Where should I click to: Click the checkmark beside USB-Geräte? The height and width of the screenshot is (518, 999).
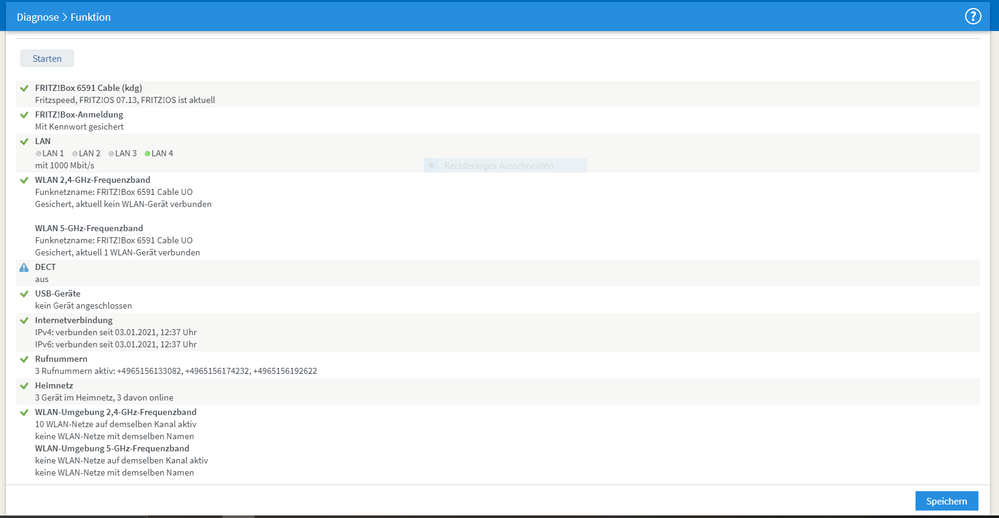24,294
